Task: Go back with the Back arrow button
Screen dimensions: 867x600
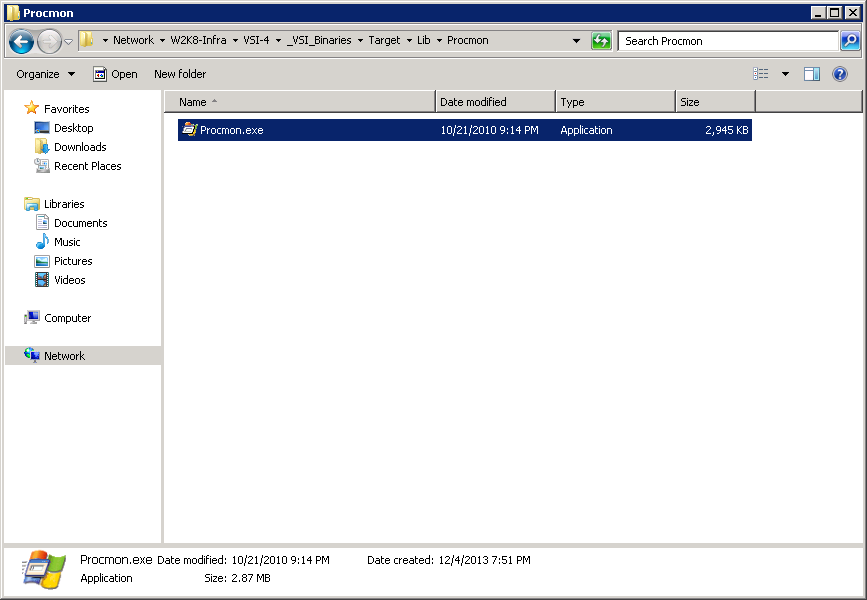Action: (21, 41)
